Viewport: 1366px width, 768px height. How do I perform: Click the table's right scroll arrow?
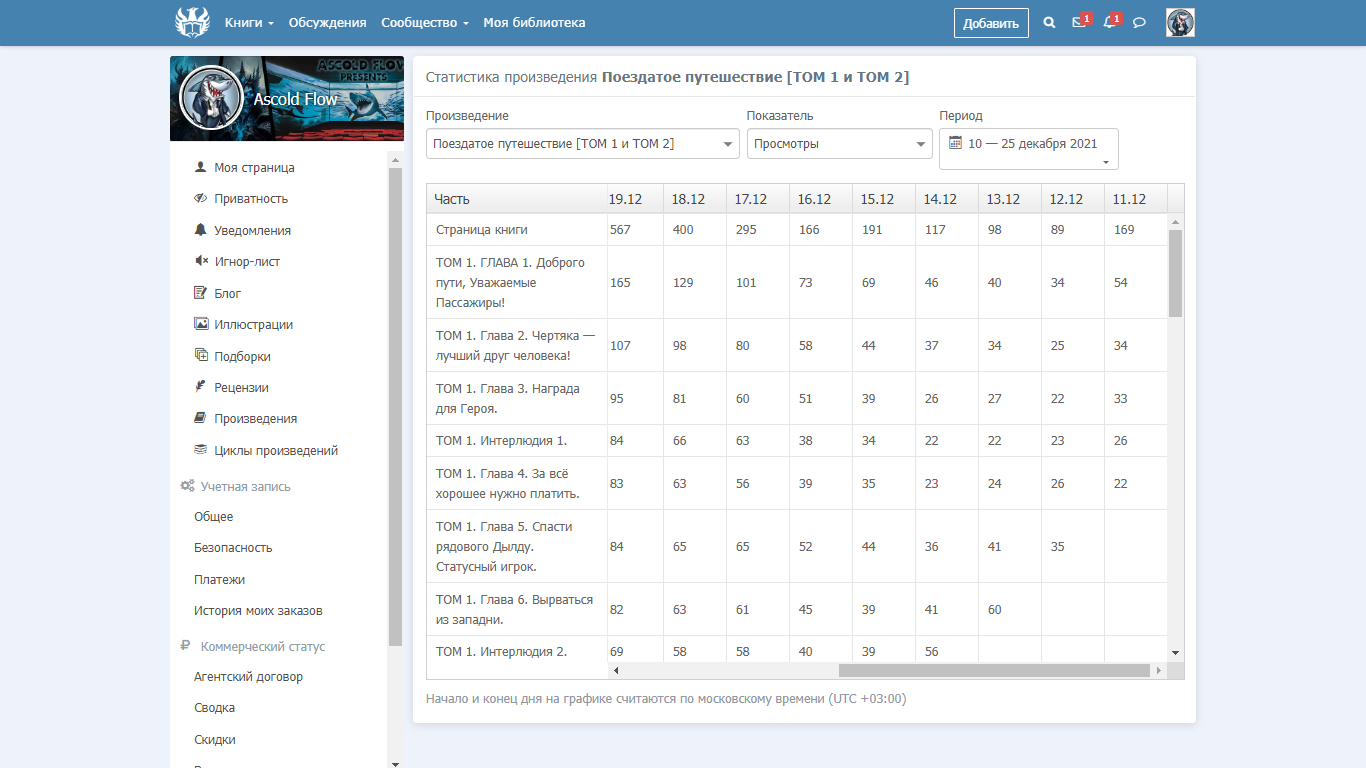(1158, 670)
